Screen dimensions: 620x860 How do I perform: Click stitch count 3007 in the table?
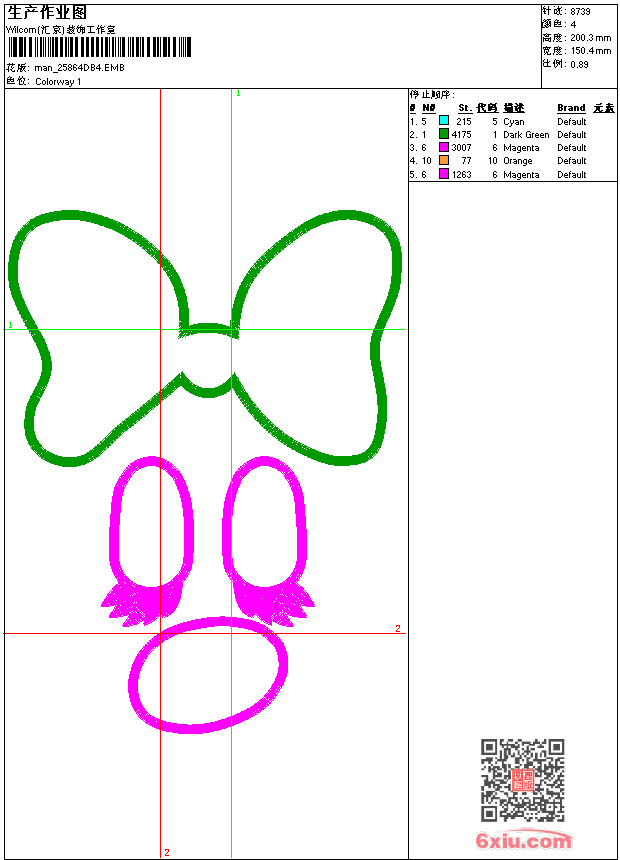[461, 148]
